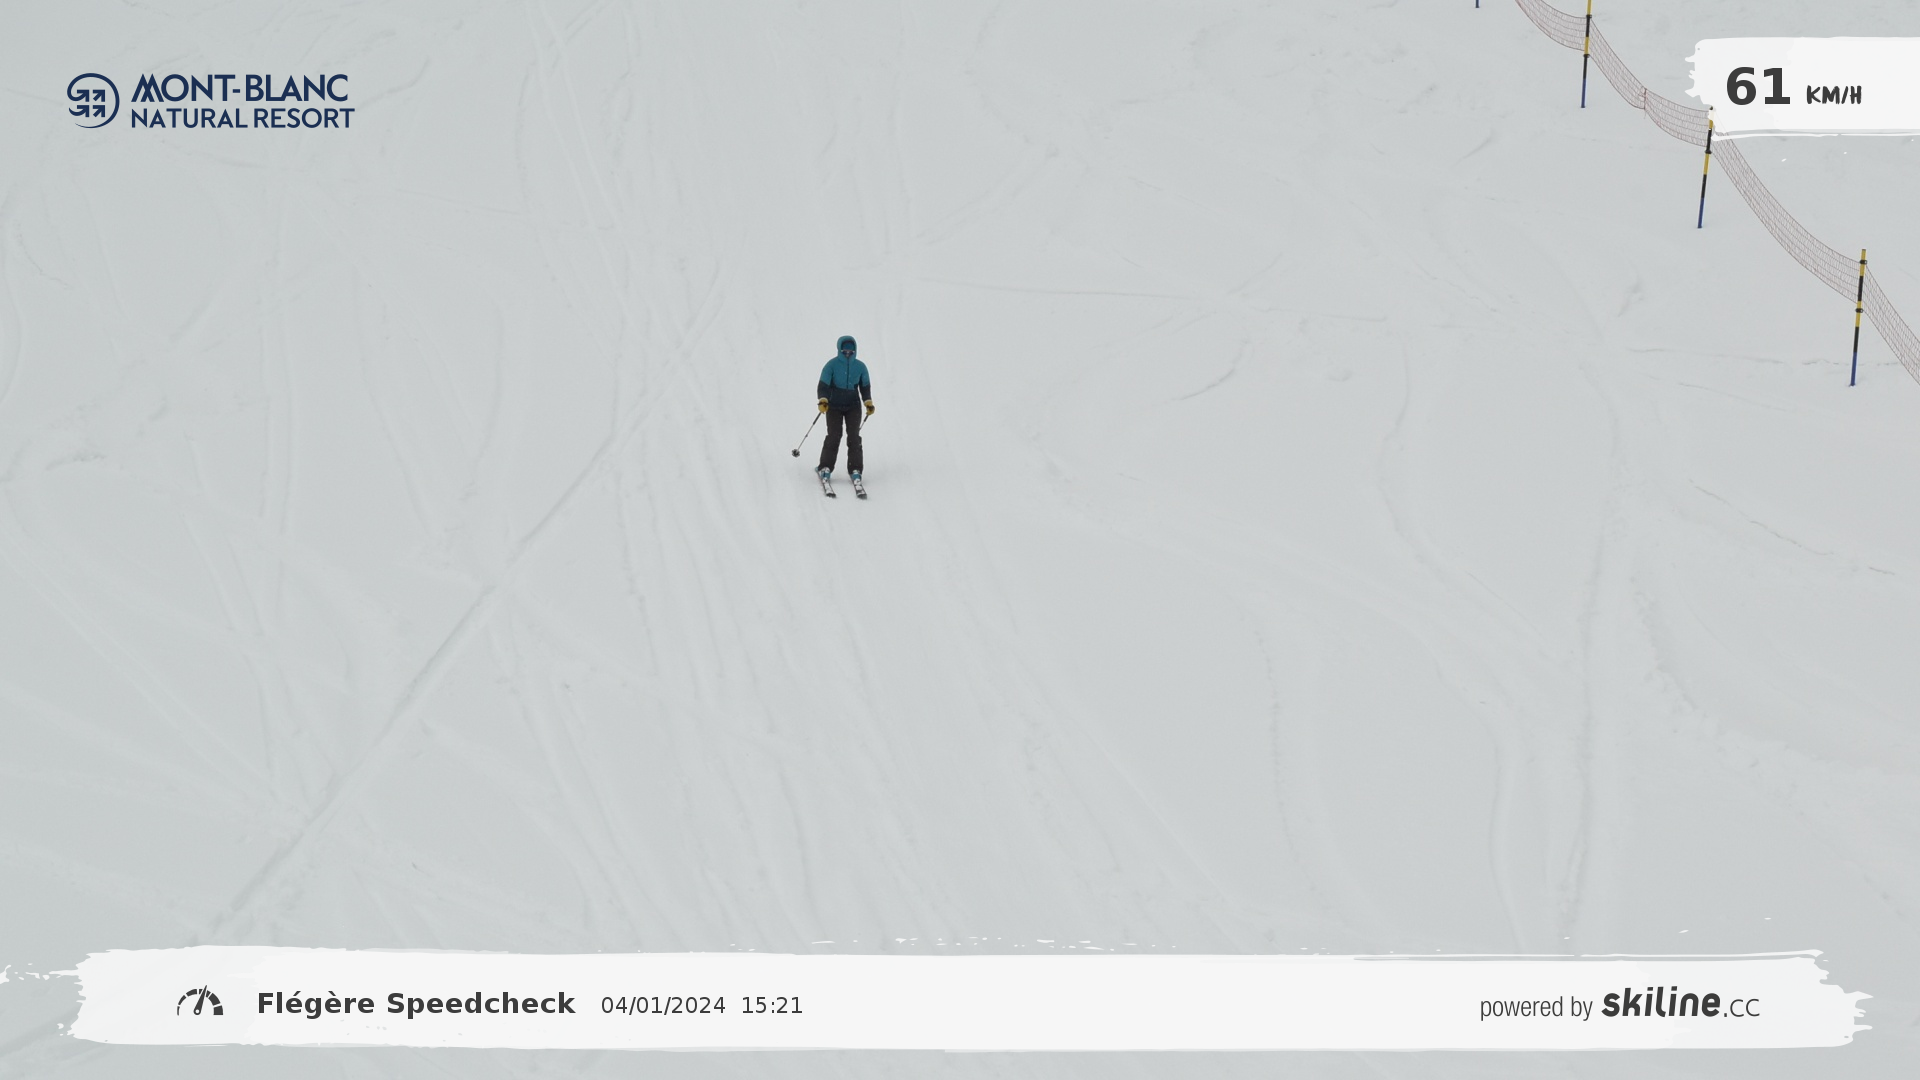Click the lowest yellow-blue fence pole

point(1857,318)
